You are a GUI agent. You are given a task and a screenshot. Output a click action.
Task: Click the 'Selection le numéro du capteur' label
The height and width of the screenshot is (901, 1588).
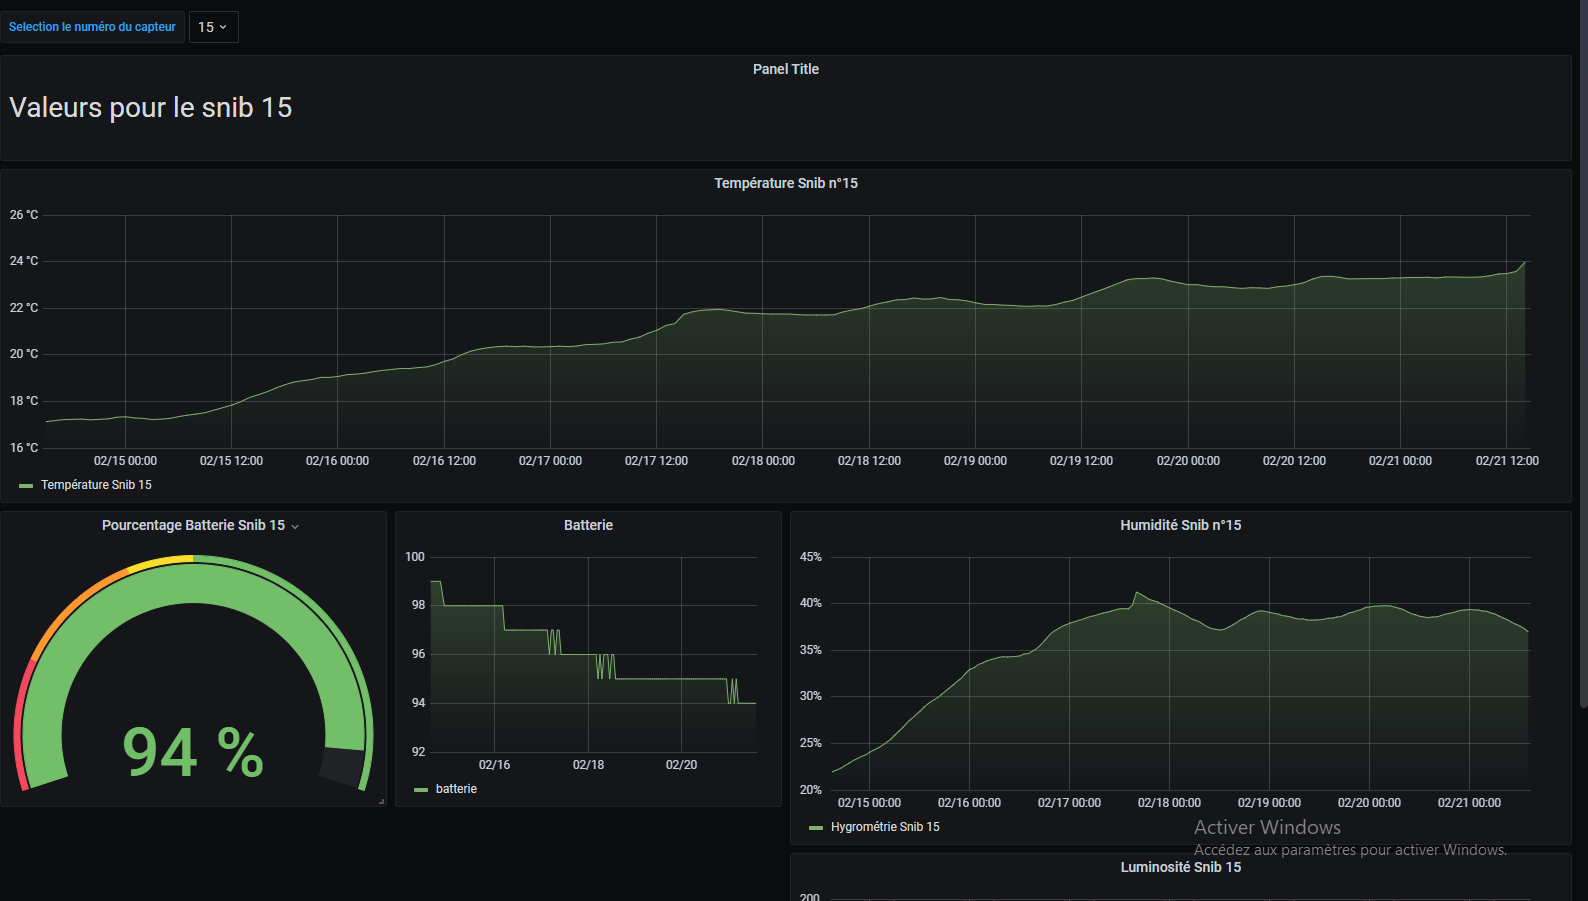tap(92, 27)
